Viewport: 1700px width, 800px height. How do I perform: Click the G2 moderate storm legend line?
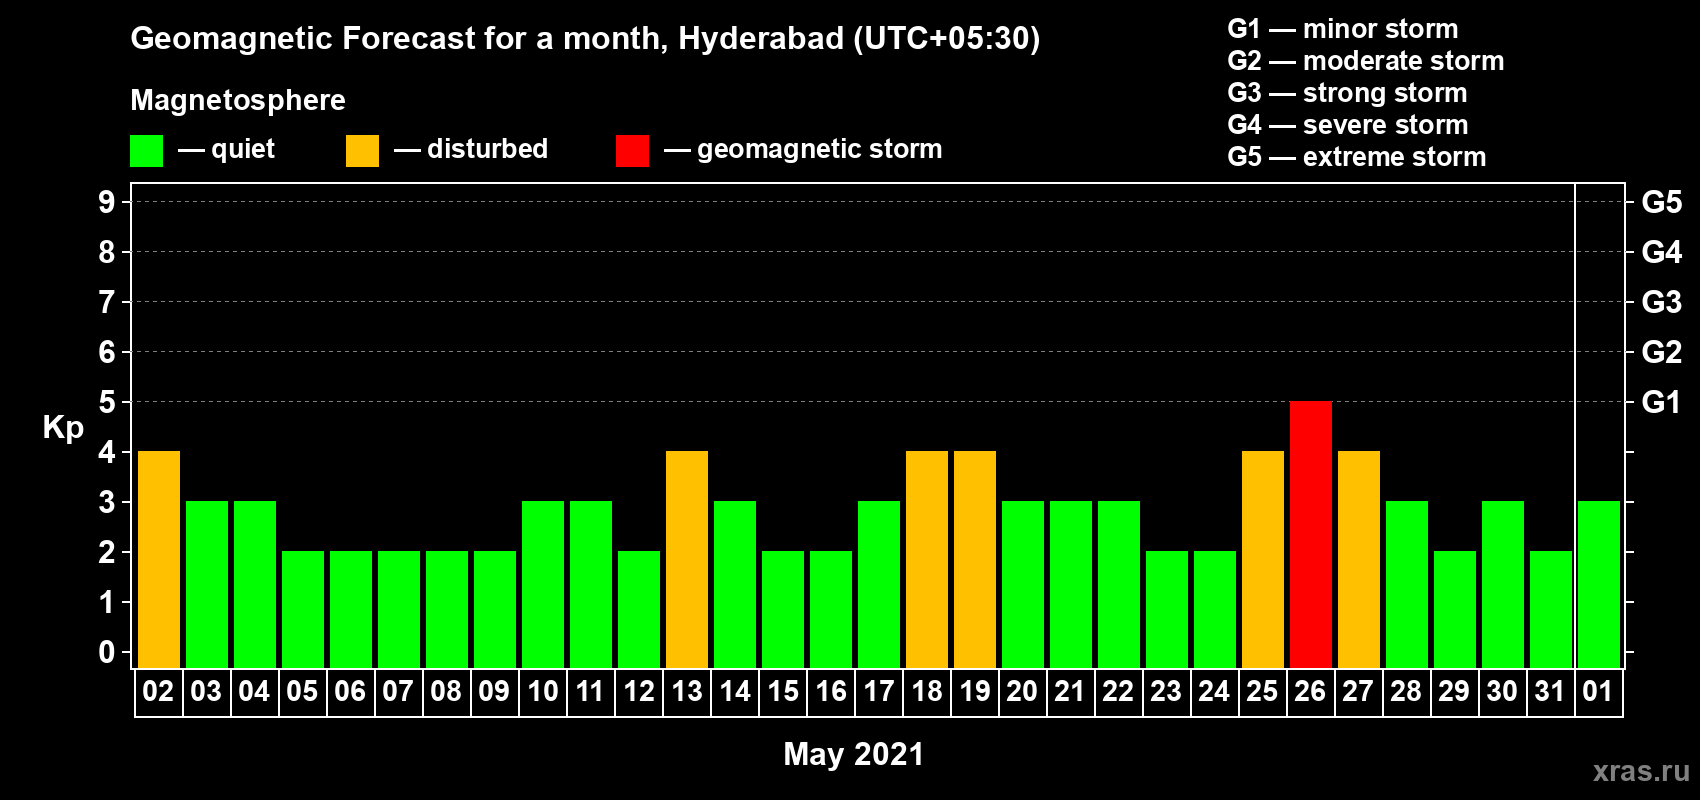[1366, 61]
